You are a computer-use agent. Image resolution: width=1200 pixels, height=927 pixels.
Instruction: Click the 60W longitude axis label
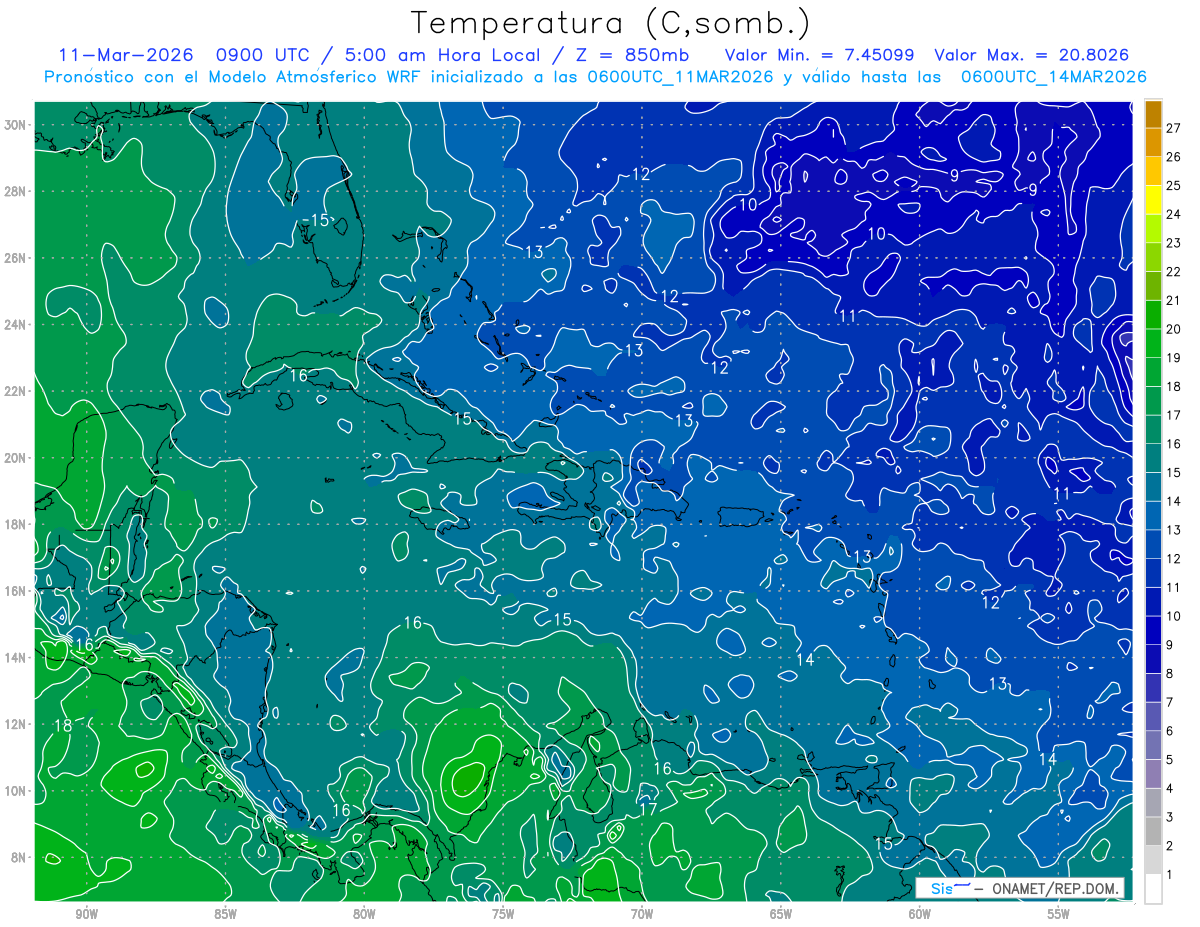920,914
